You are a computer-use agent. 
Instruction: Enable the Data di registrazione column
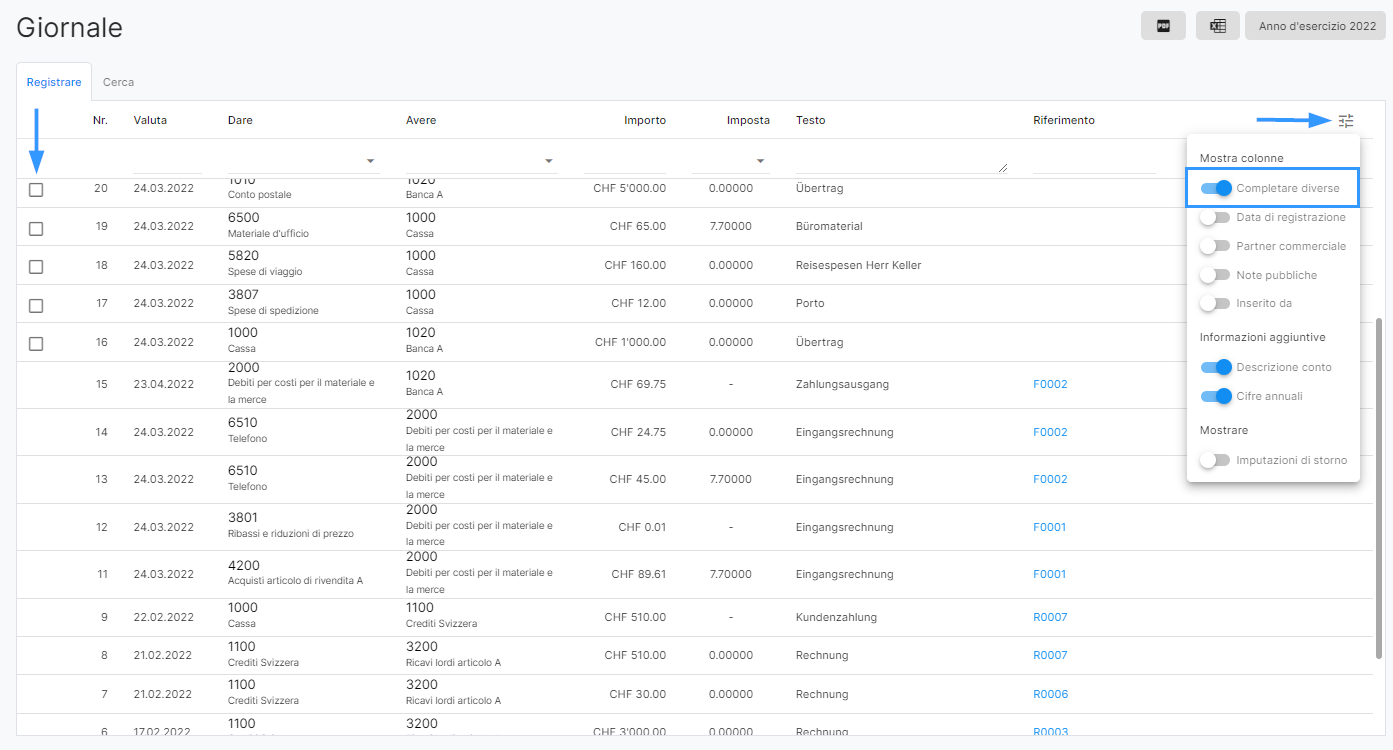(1216, 217)
